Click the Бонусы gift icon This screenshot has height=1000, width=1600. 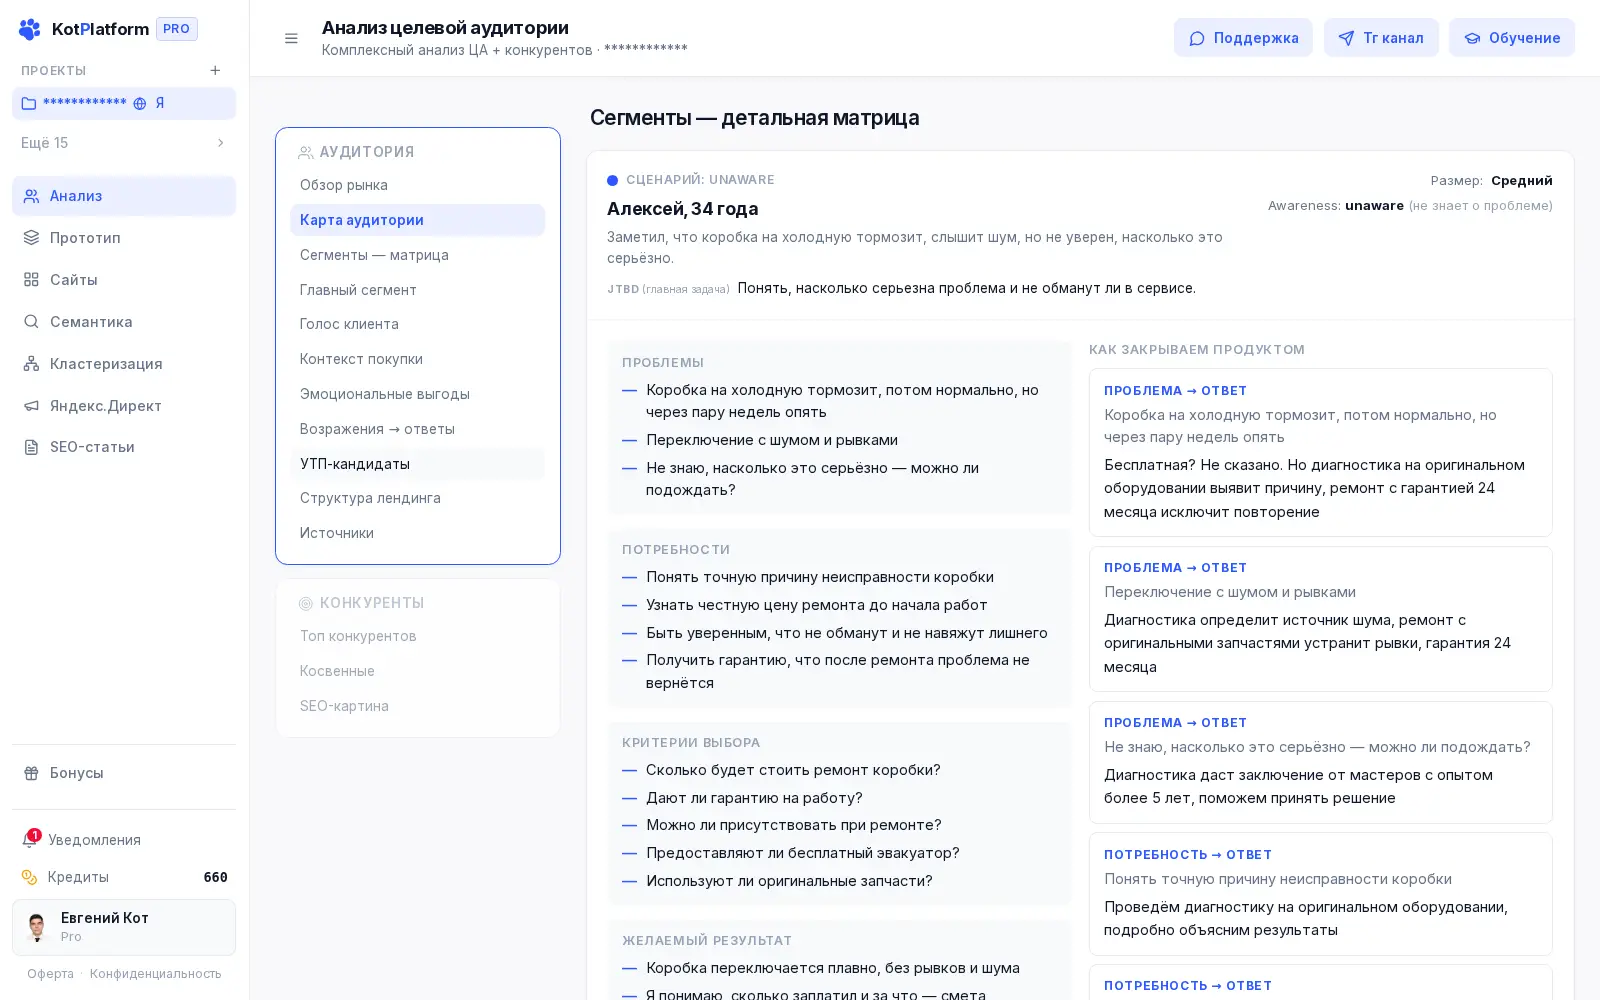coord(31,773)
